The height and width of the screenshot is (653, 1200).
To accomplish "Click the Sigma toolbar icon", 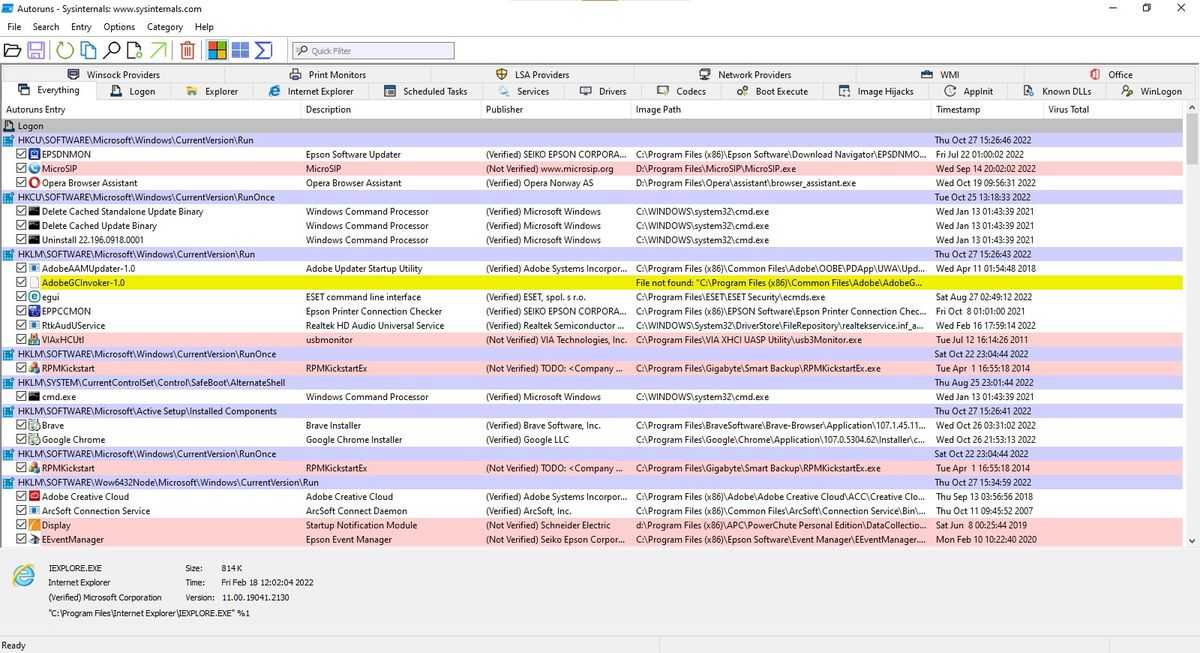I will pyautogui.click(x=264, y=50).
